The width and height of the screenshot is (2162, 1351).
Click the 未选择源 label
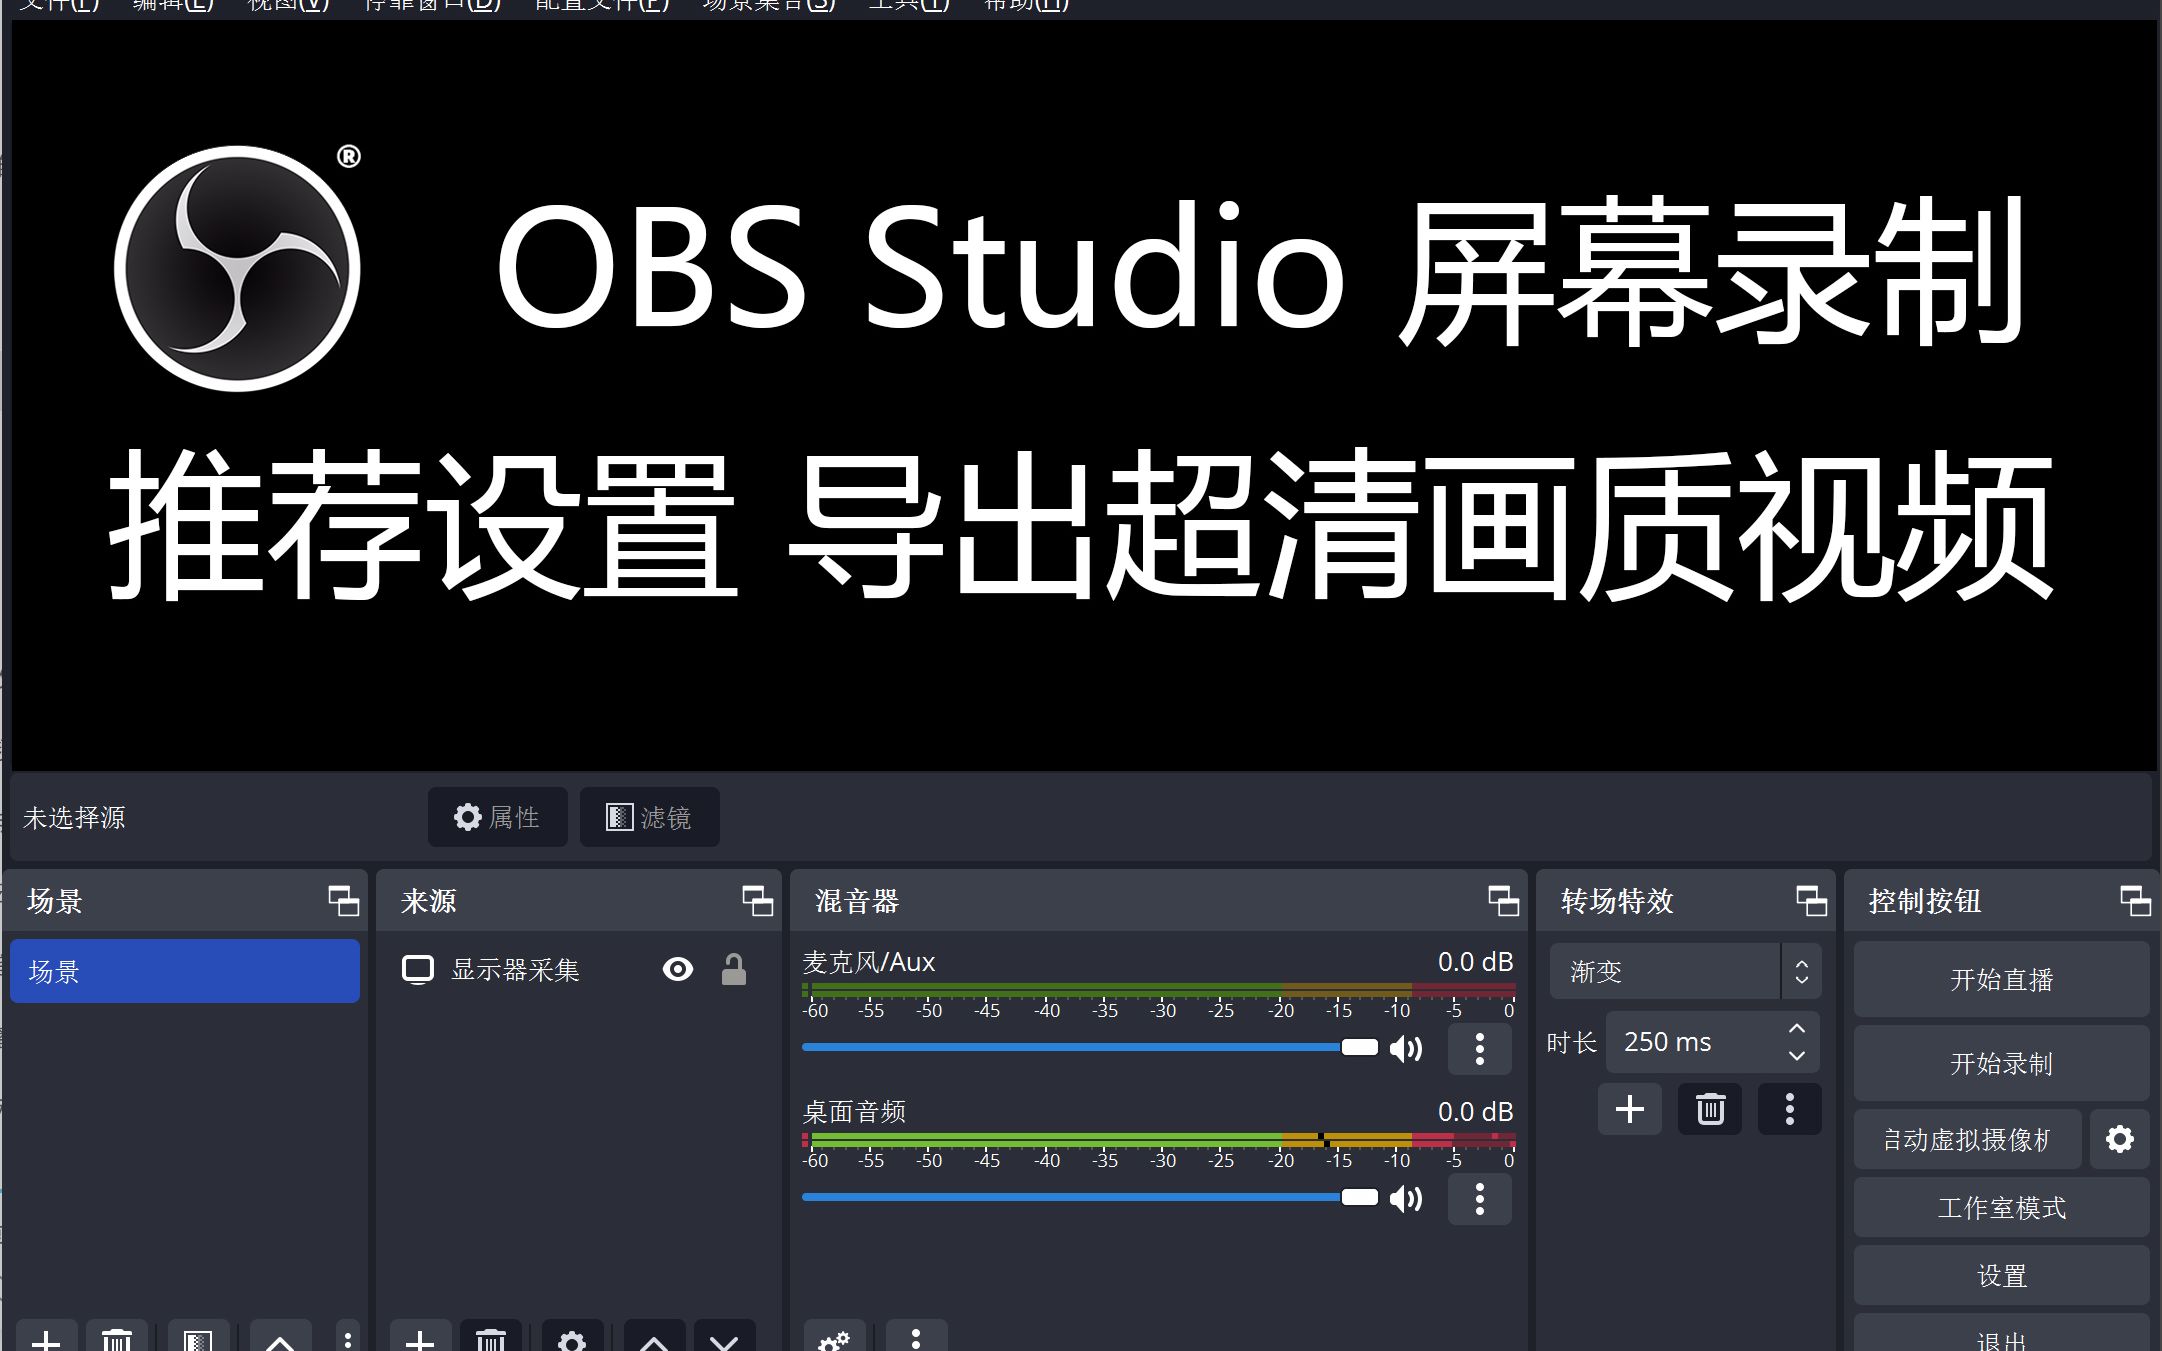coord(74,818)
